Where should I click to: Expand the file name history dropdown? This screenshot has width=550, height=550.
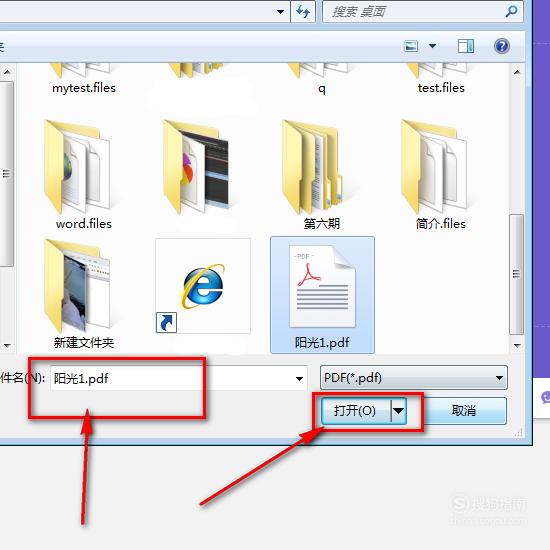pos(299,378)
